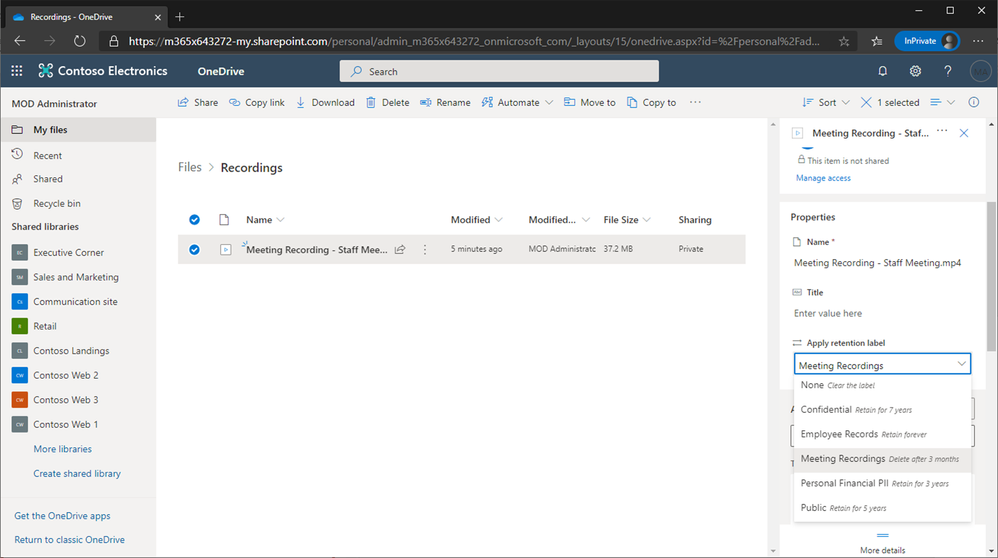Screen dimensions: 998x558
Task: Click the Share toolbar command
Action: click(x=198, y=102)
